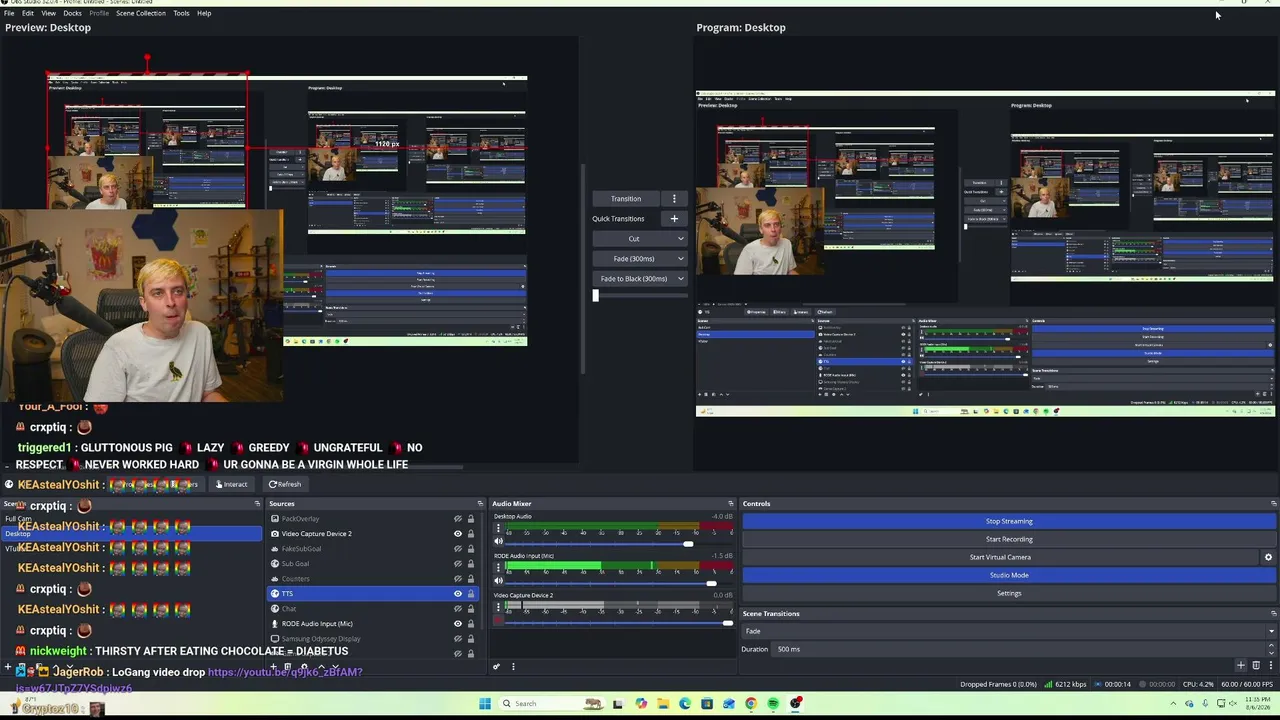Click lock icon on Video Capture Device 2 source
Screen dimensions: 1280x720
pos(470,534)
